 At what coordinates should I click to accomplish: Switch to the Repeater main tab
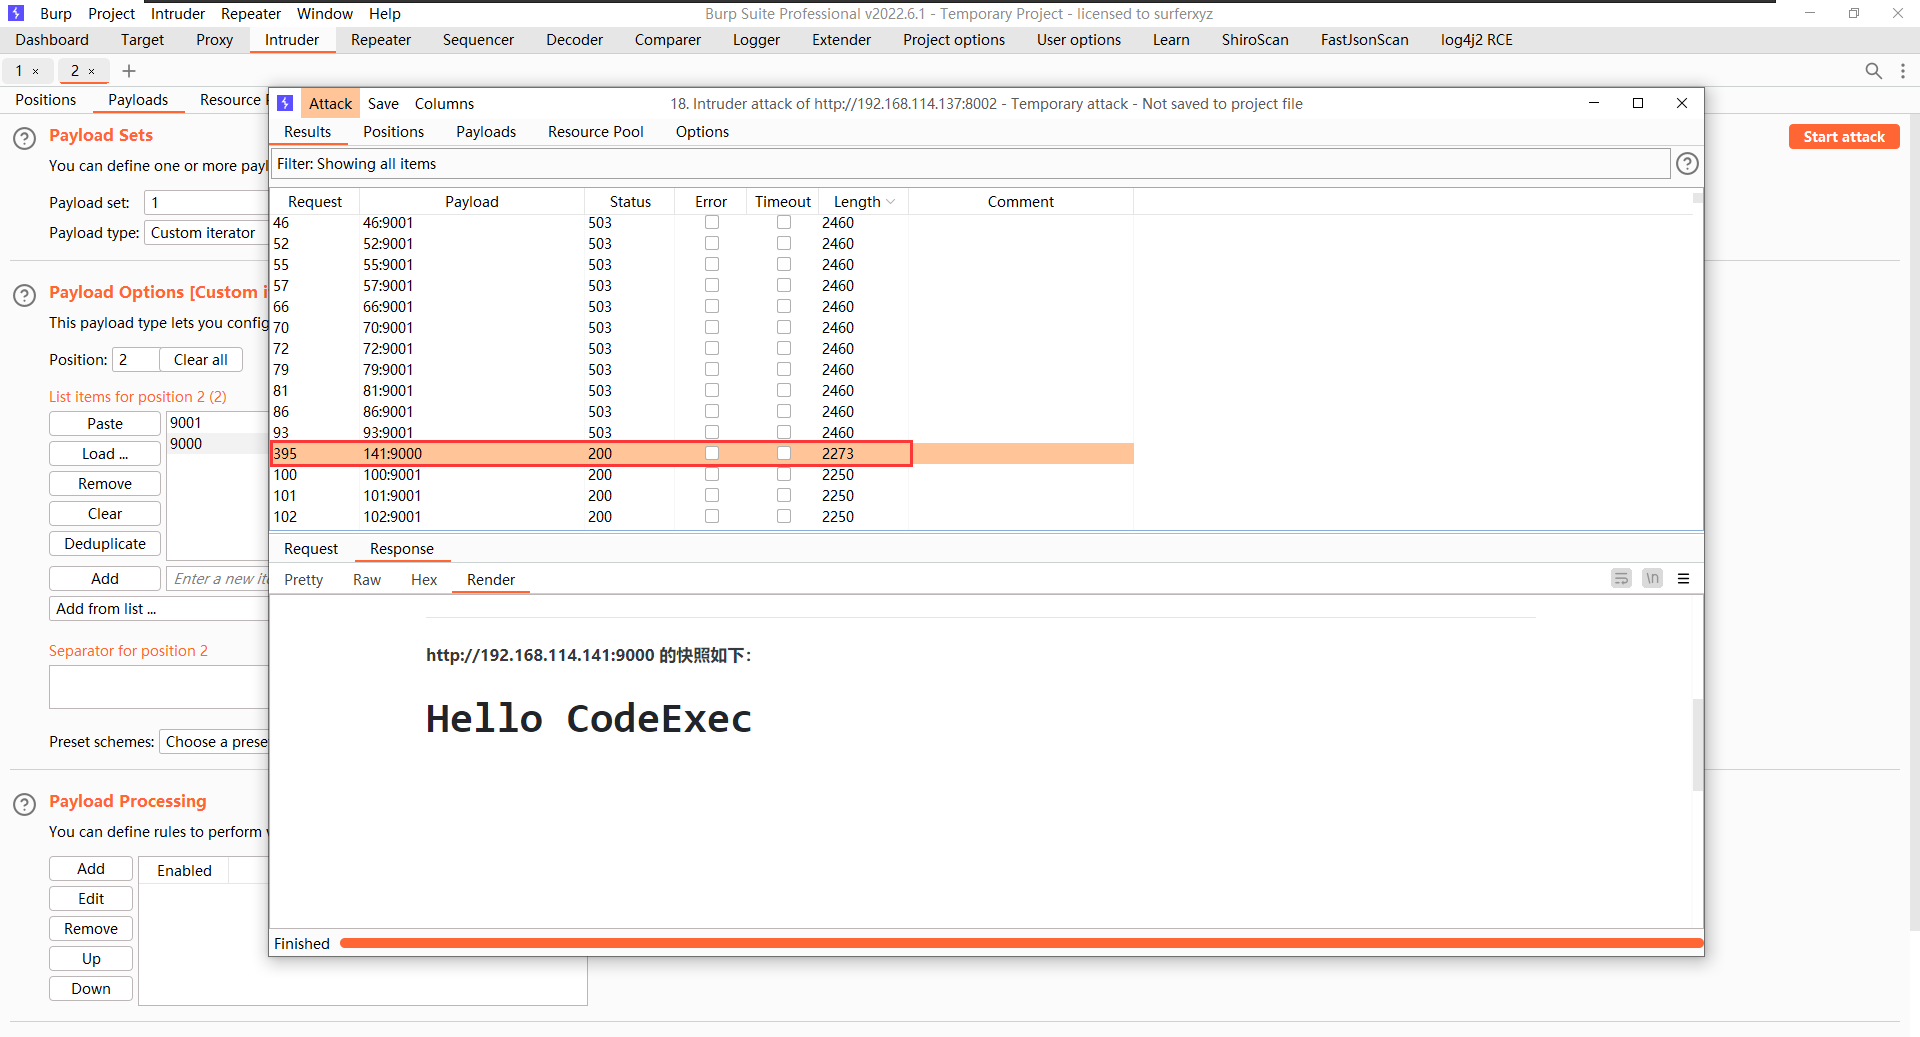381,40
